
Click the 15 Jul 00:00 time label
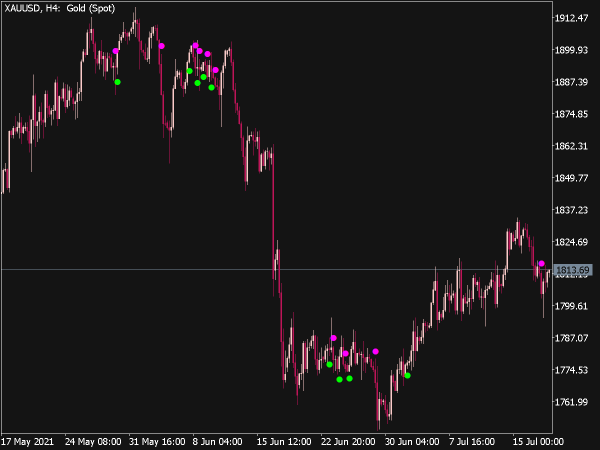coord(538,442)
